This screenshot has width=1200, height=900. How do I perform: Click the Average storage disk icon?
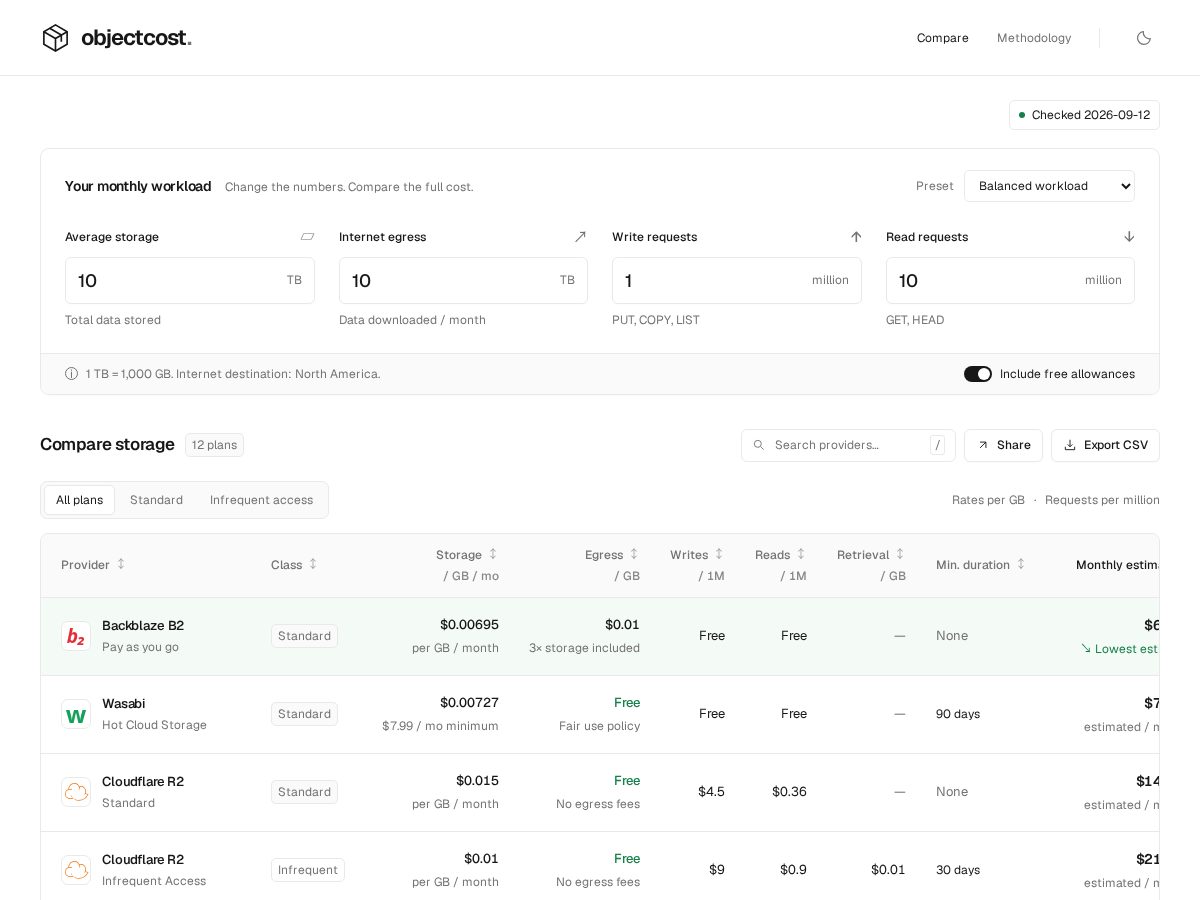click(x=307, y=237)
